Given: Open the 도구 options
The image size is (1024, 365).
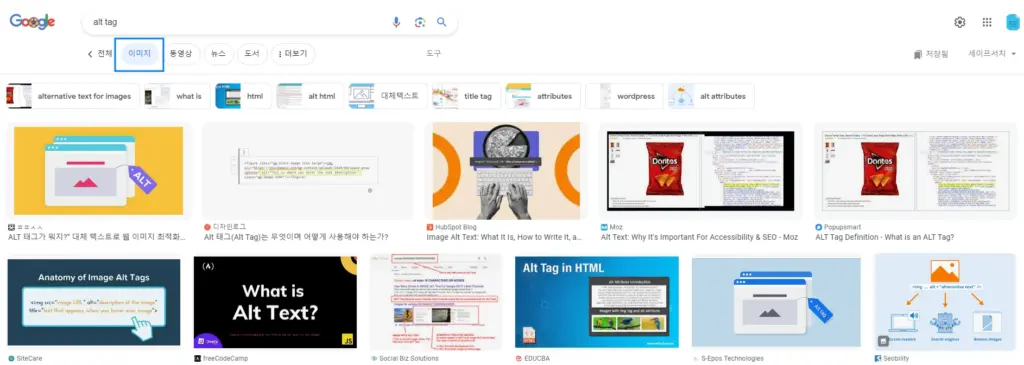Looking at the screenshot, I should 434,54.
